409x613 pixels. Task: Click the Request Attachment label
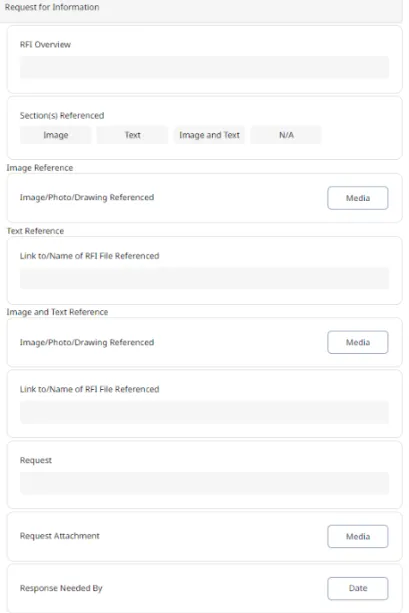tap(59, 536)
